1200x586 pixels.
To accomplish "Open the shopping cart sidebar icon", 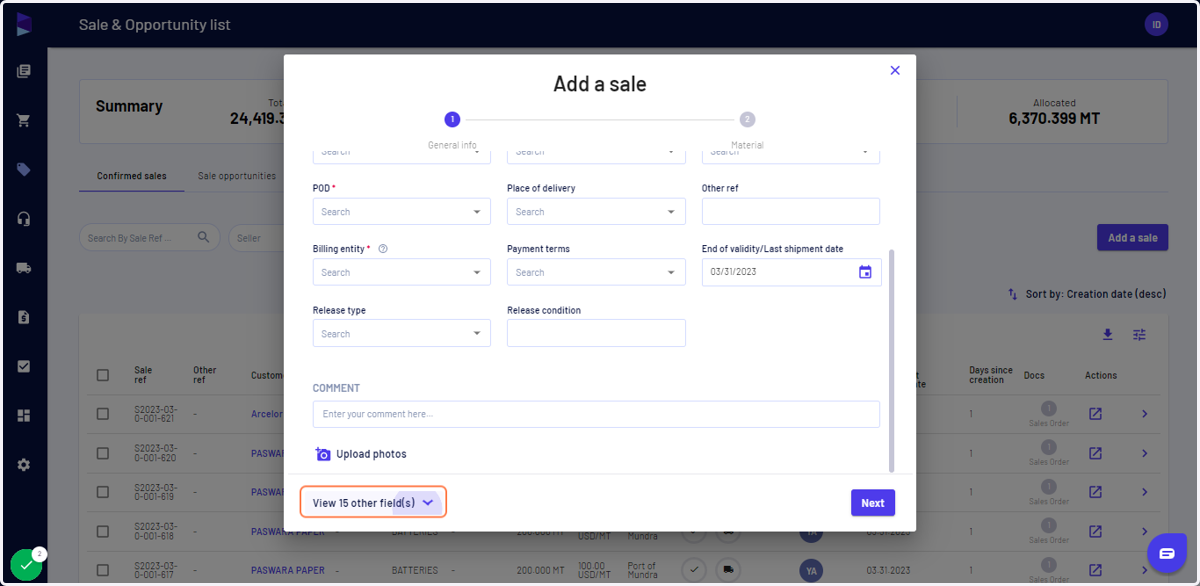I will 24,120.
